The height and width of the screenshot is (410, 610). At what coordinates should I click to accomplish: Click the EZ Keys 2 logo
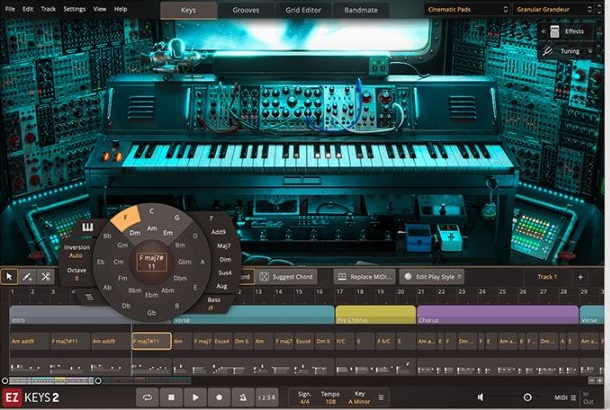point(31,398)
